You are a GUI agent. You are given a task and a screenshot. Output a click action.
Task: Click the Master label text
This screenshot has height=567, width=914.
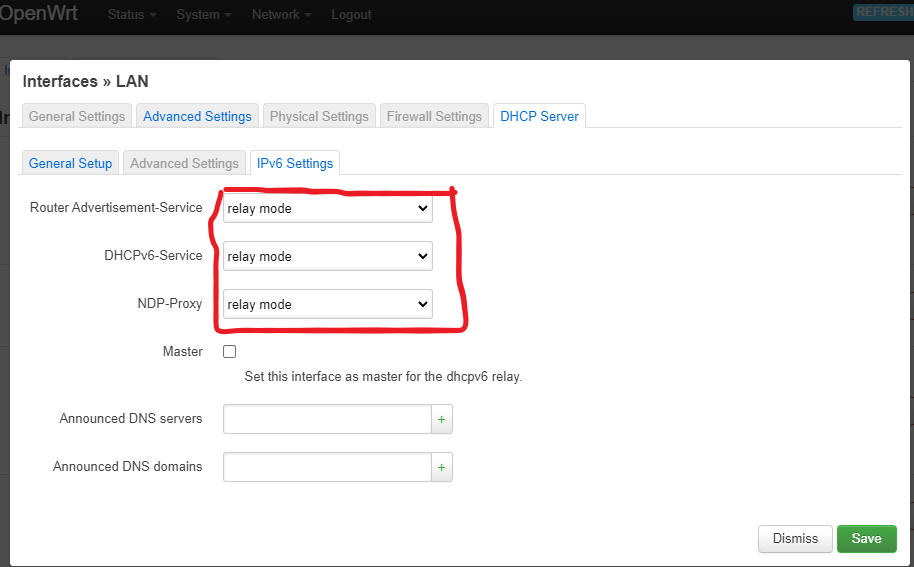(182, 351)
